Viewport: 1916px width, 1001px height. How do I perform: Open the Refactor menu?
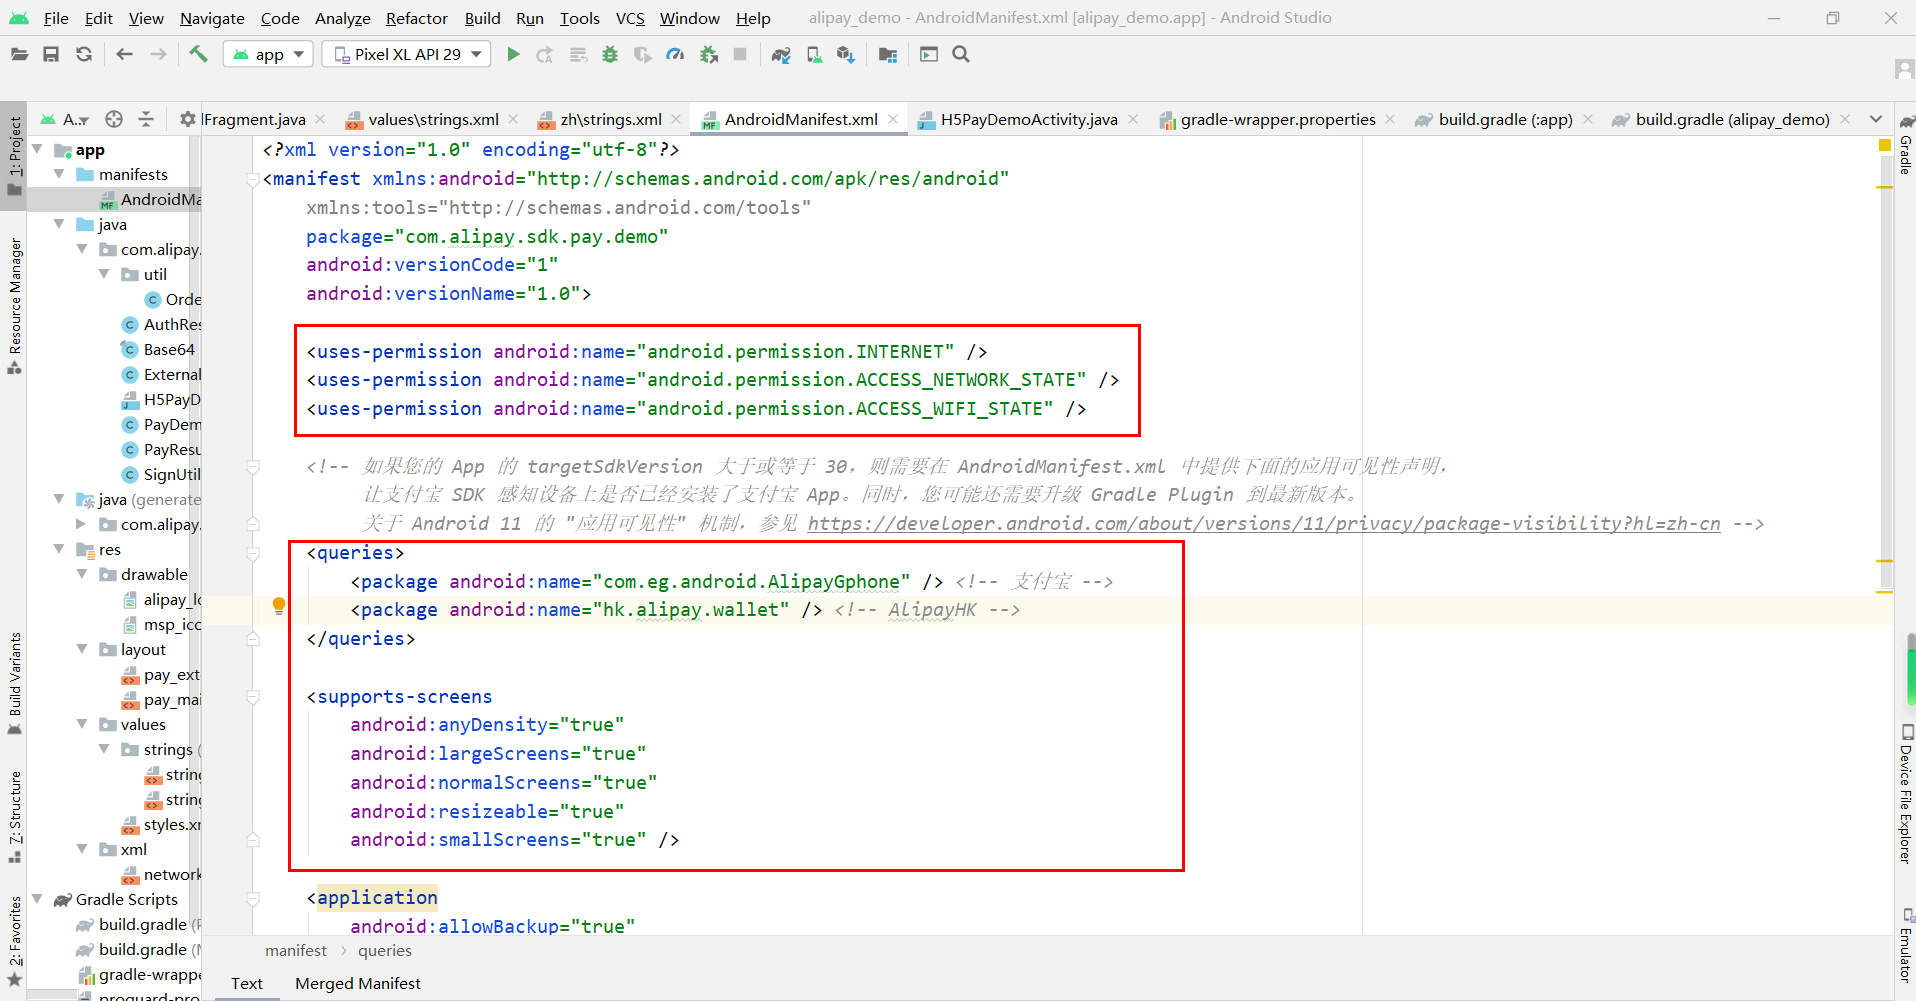point(417,18)
